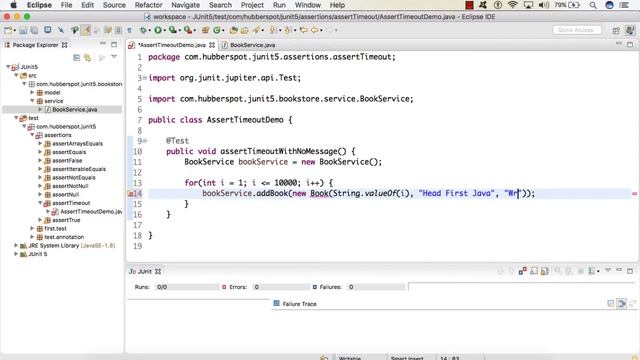Click the Open Type toolbar icon
Screen dimensions: 640x360
(233, 30)
